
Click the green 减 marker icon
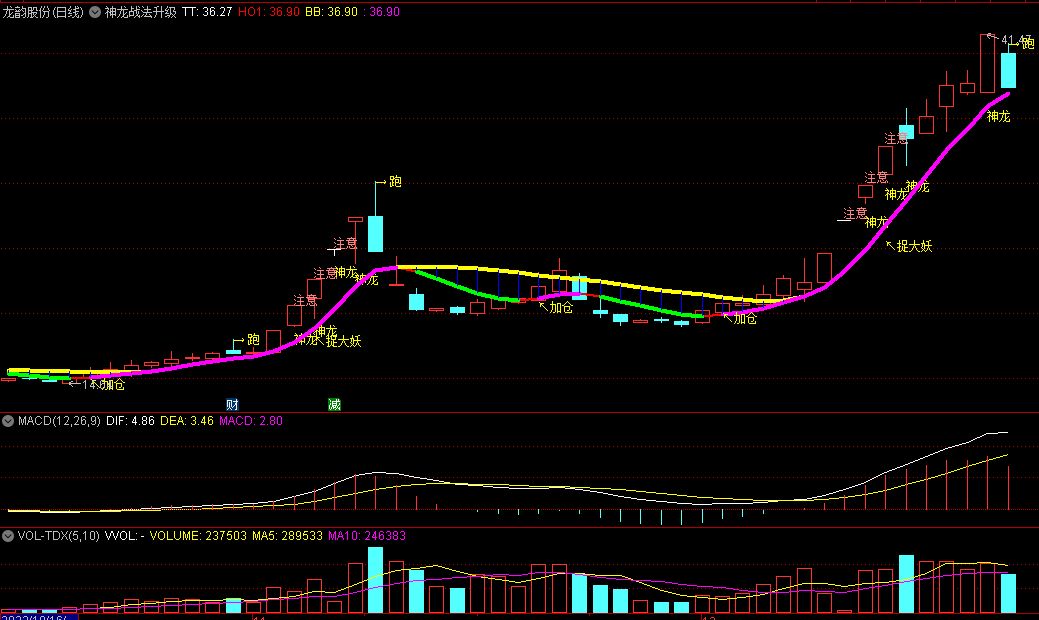point(334,404)
